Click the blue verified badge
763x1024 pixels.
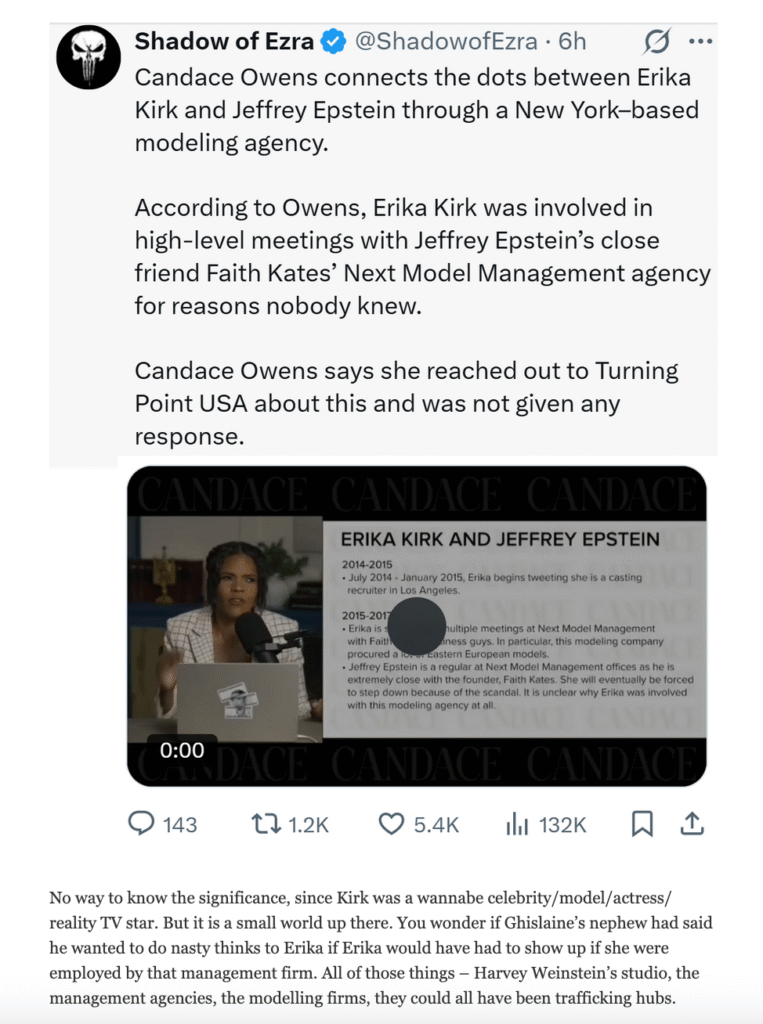[x=333, y=42]
